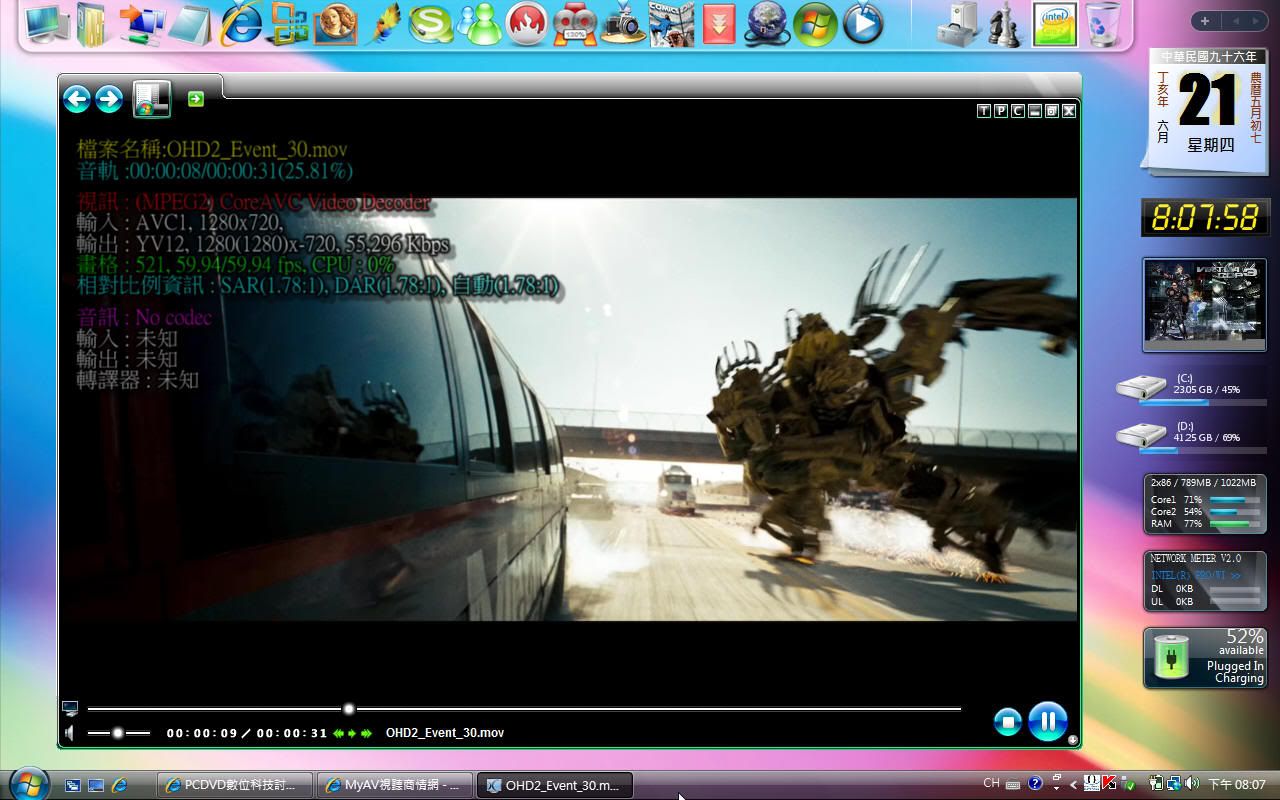Click the green skip arrows beside the time
This screenshot has width=1280, height=800.
352,733
